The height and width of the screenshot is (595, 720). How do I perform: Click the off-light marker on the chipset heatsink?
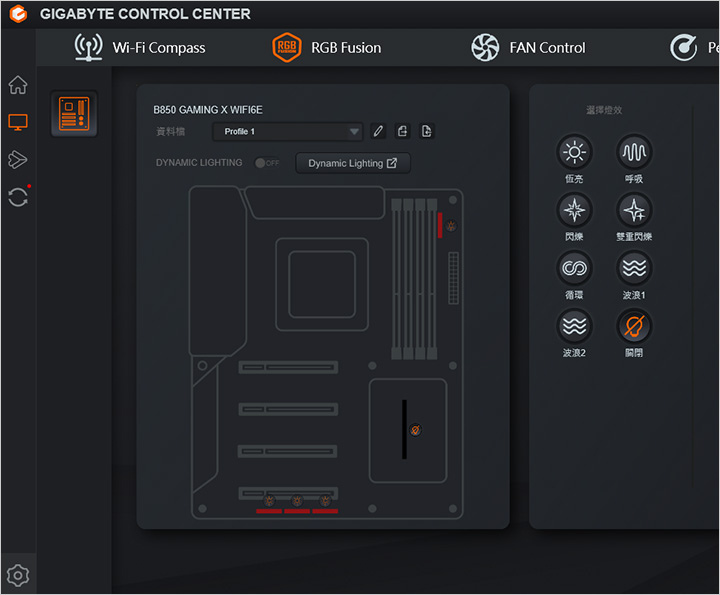point(415,430)
